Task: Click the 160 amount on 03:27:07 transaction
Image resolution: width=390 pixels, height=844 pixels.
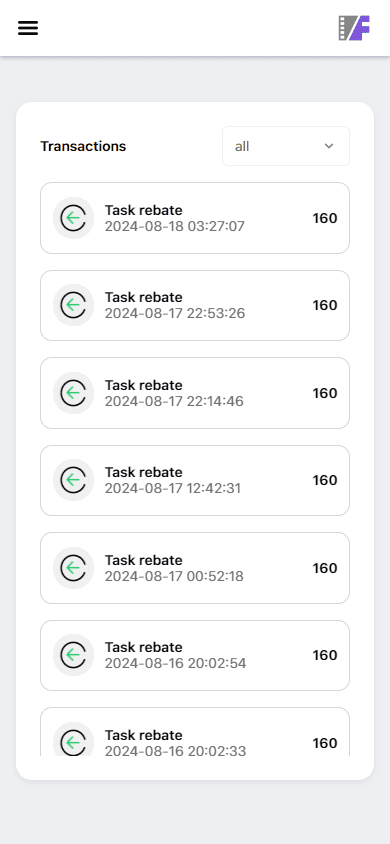Action: 325,218
